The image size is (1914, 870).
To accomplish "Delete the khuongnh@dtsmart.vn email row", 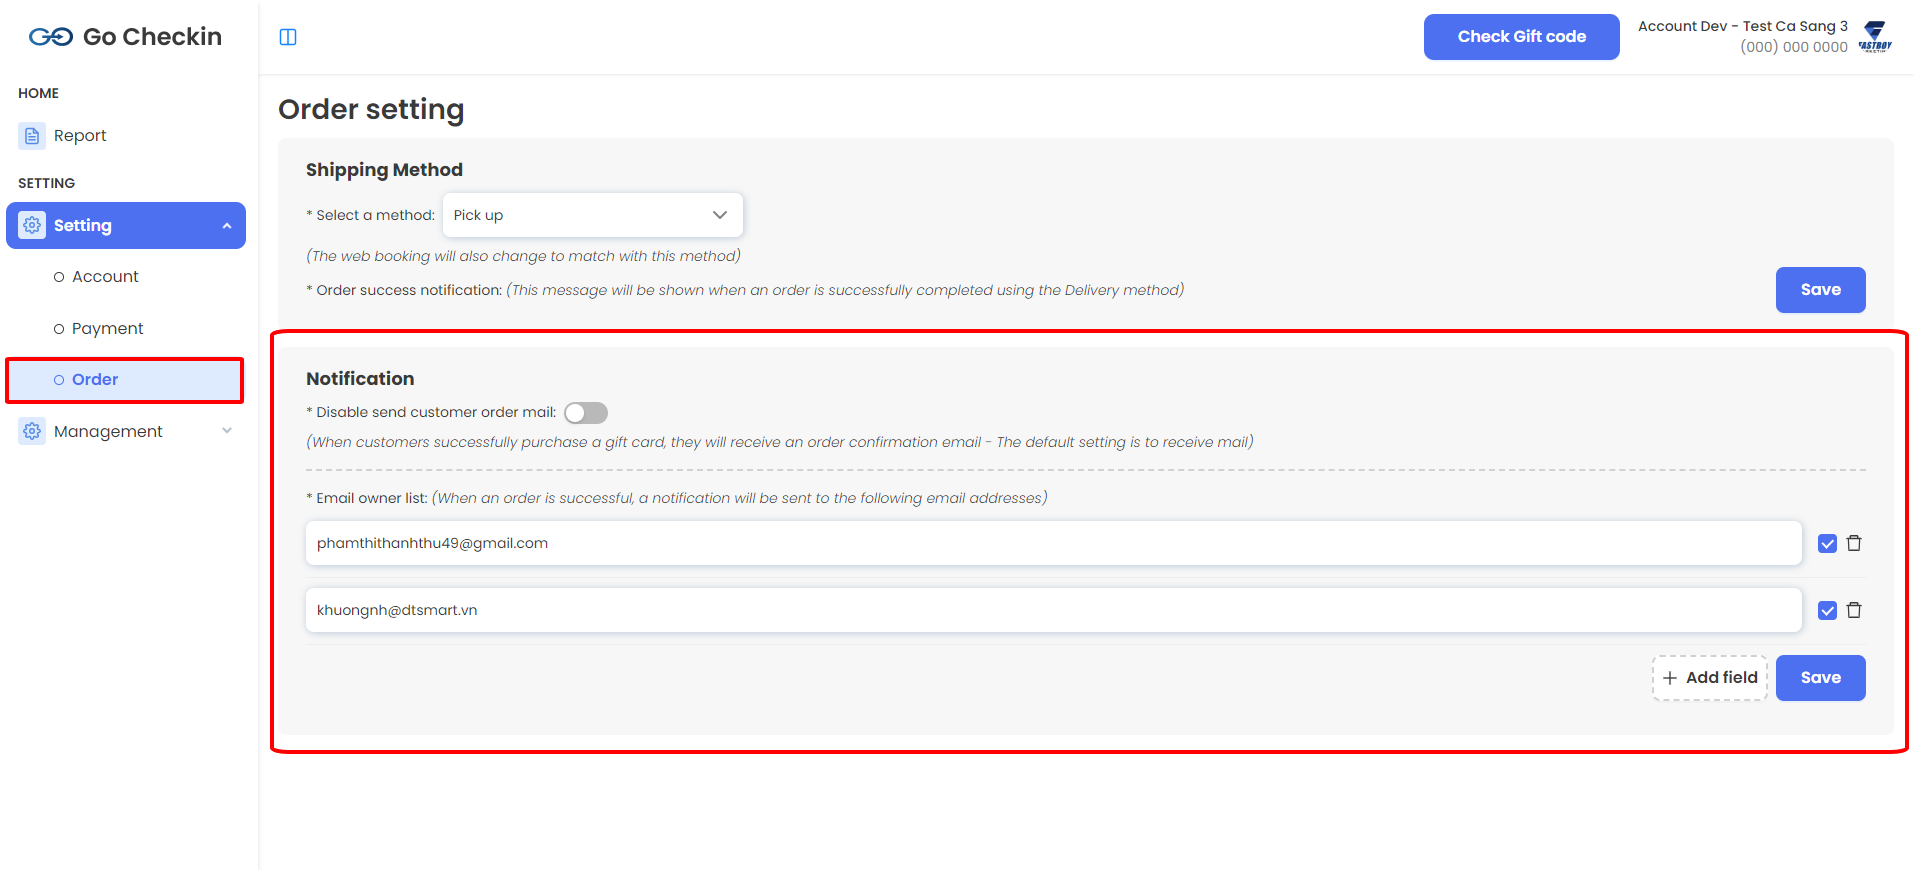I will [x=1854, y=610].
